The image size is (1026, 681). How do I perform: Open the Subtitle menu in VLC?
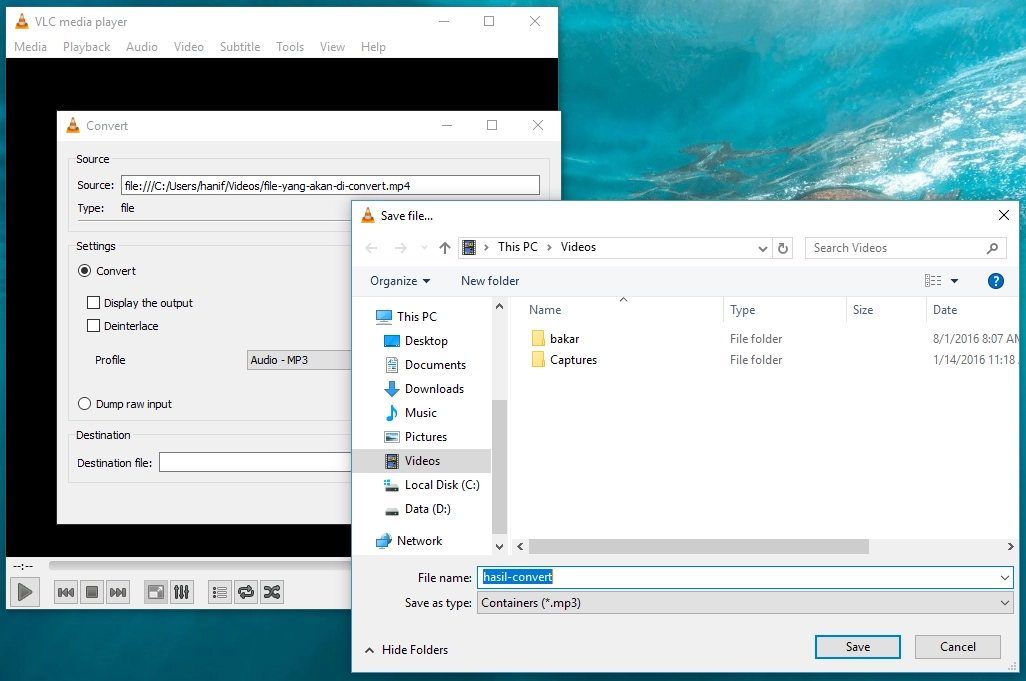tap(239, 47)
